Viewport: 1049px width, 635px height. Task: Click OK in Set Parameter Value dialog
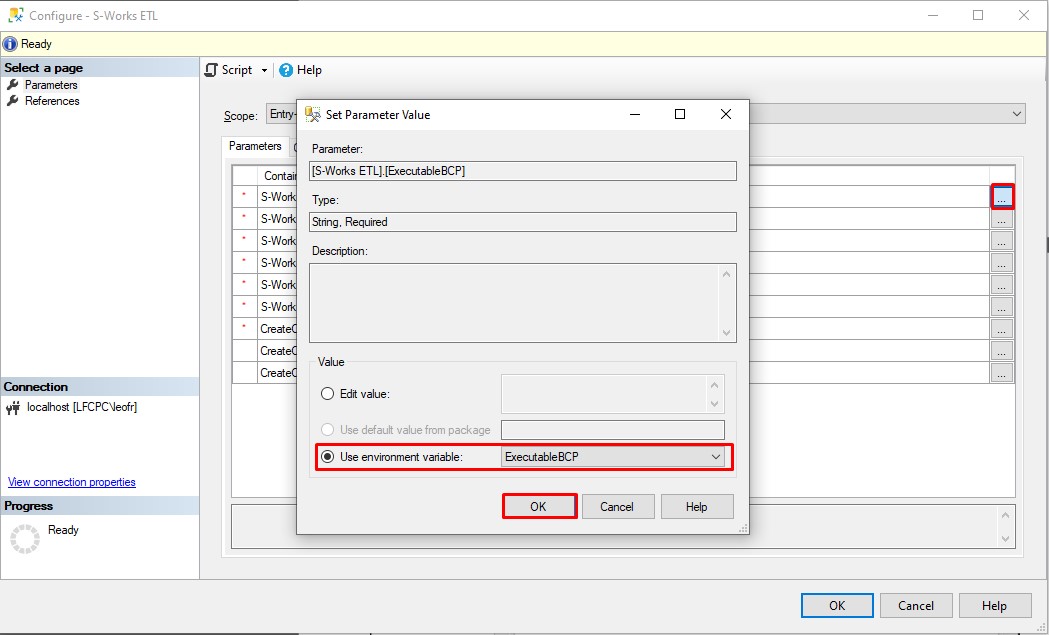pyautogui.click(x=539, y=507)
